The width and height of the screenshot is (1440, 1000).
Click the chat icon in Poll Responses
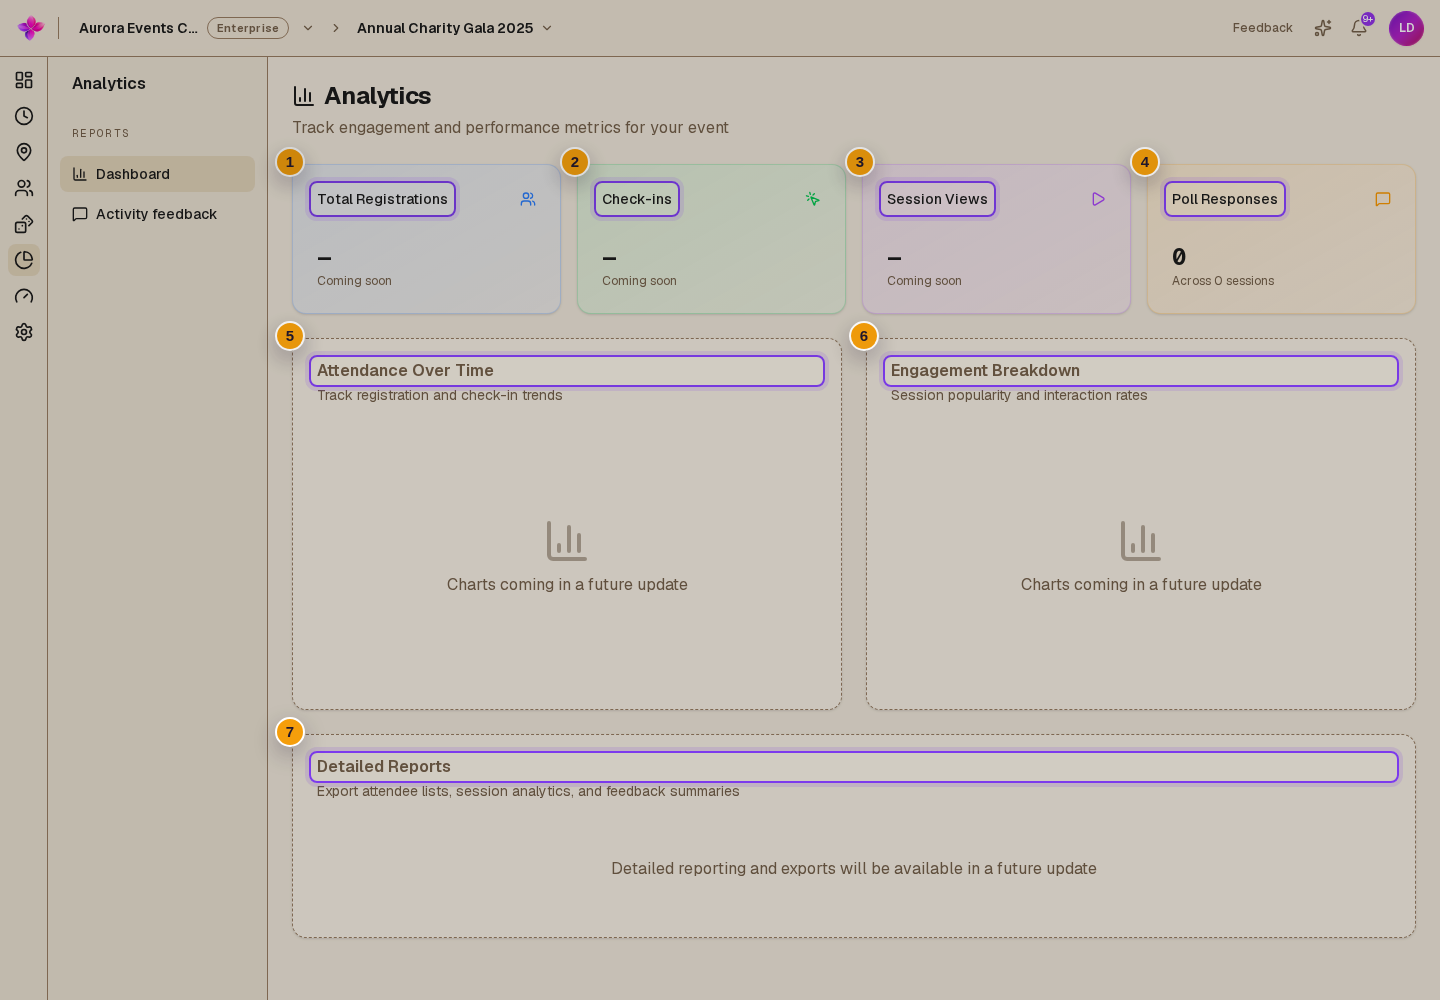point(1383,199)
